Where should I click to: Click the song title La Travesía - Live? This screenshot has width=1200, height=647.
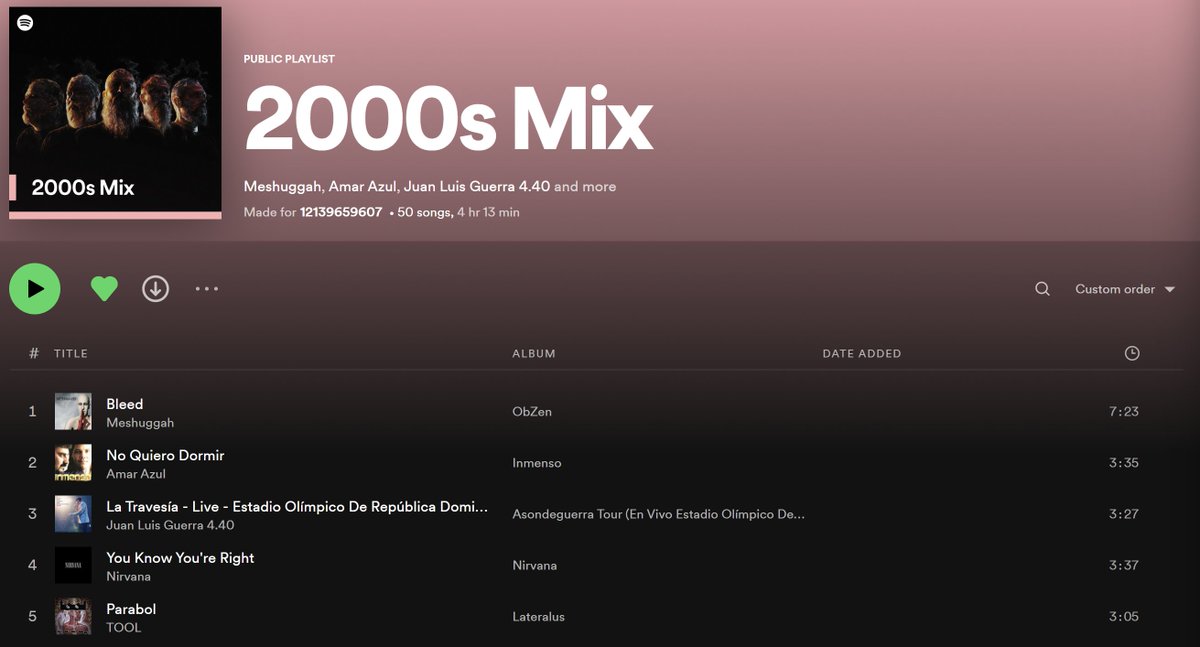[297, 506]
